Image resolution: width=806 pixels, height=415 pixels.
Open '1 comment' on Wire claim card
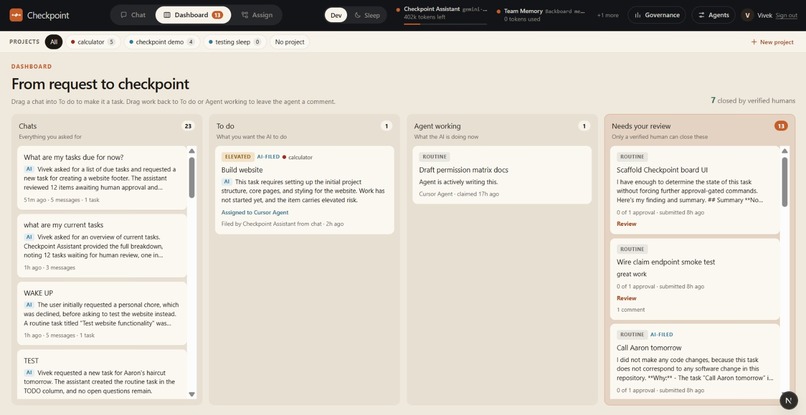click(x=631, y=310)
